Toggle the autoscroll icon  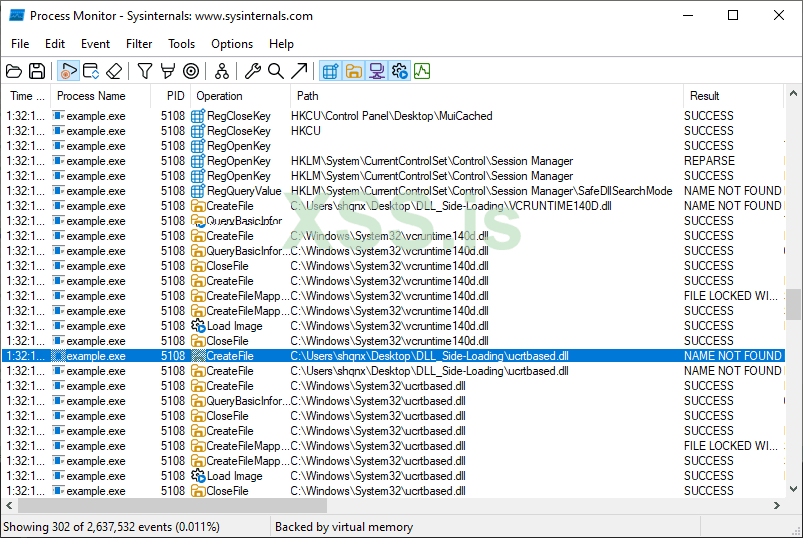point(91,71)
